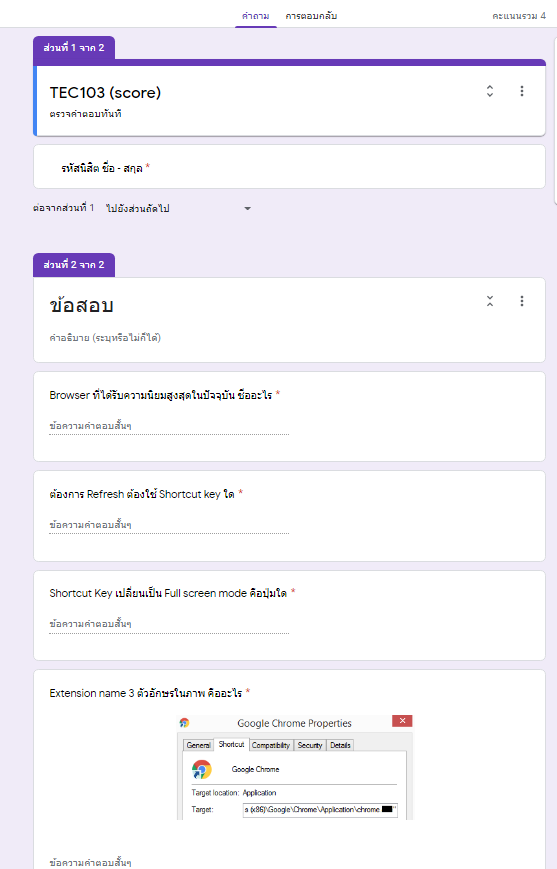Click answer field under Full screen mode question

click(169, 624)
